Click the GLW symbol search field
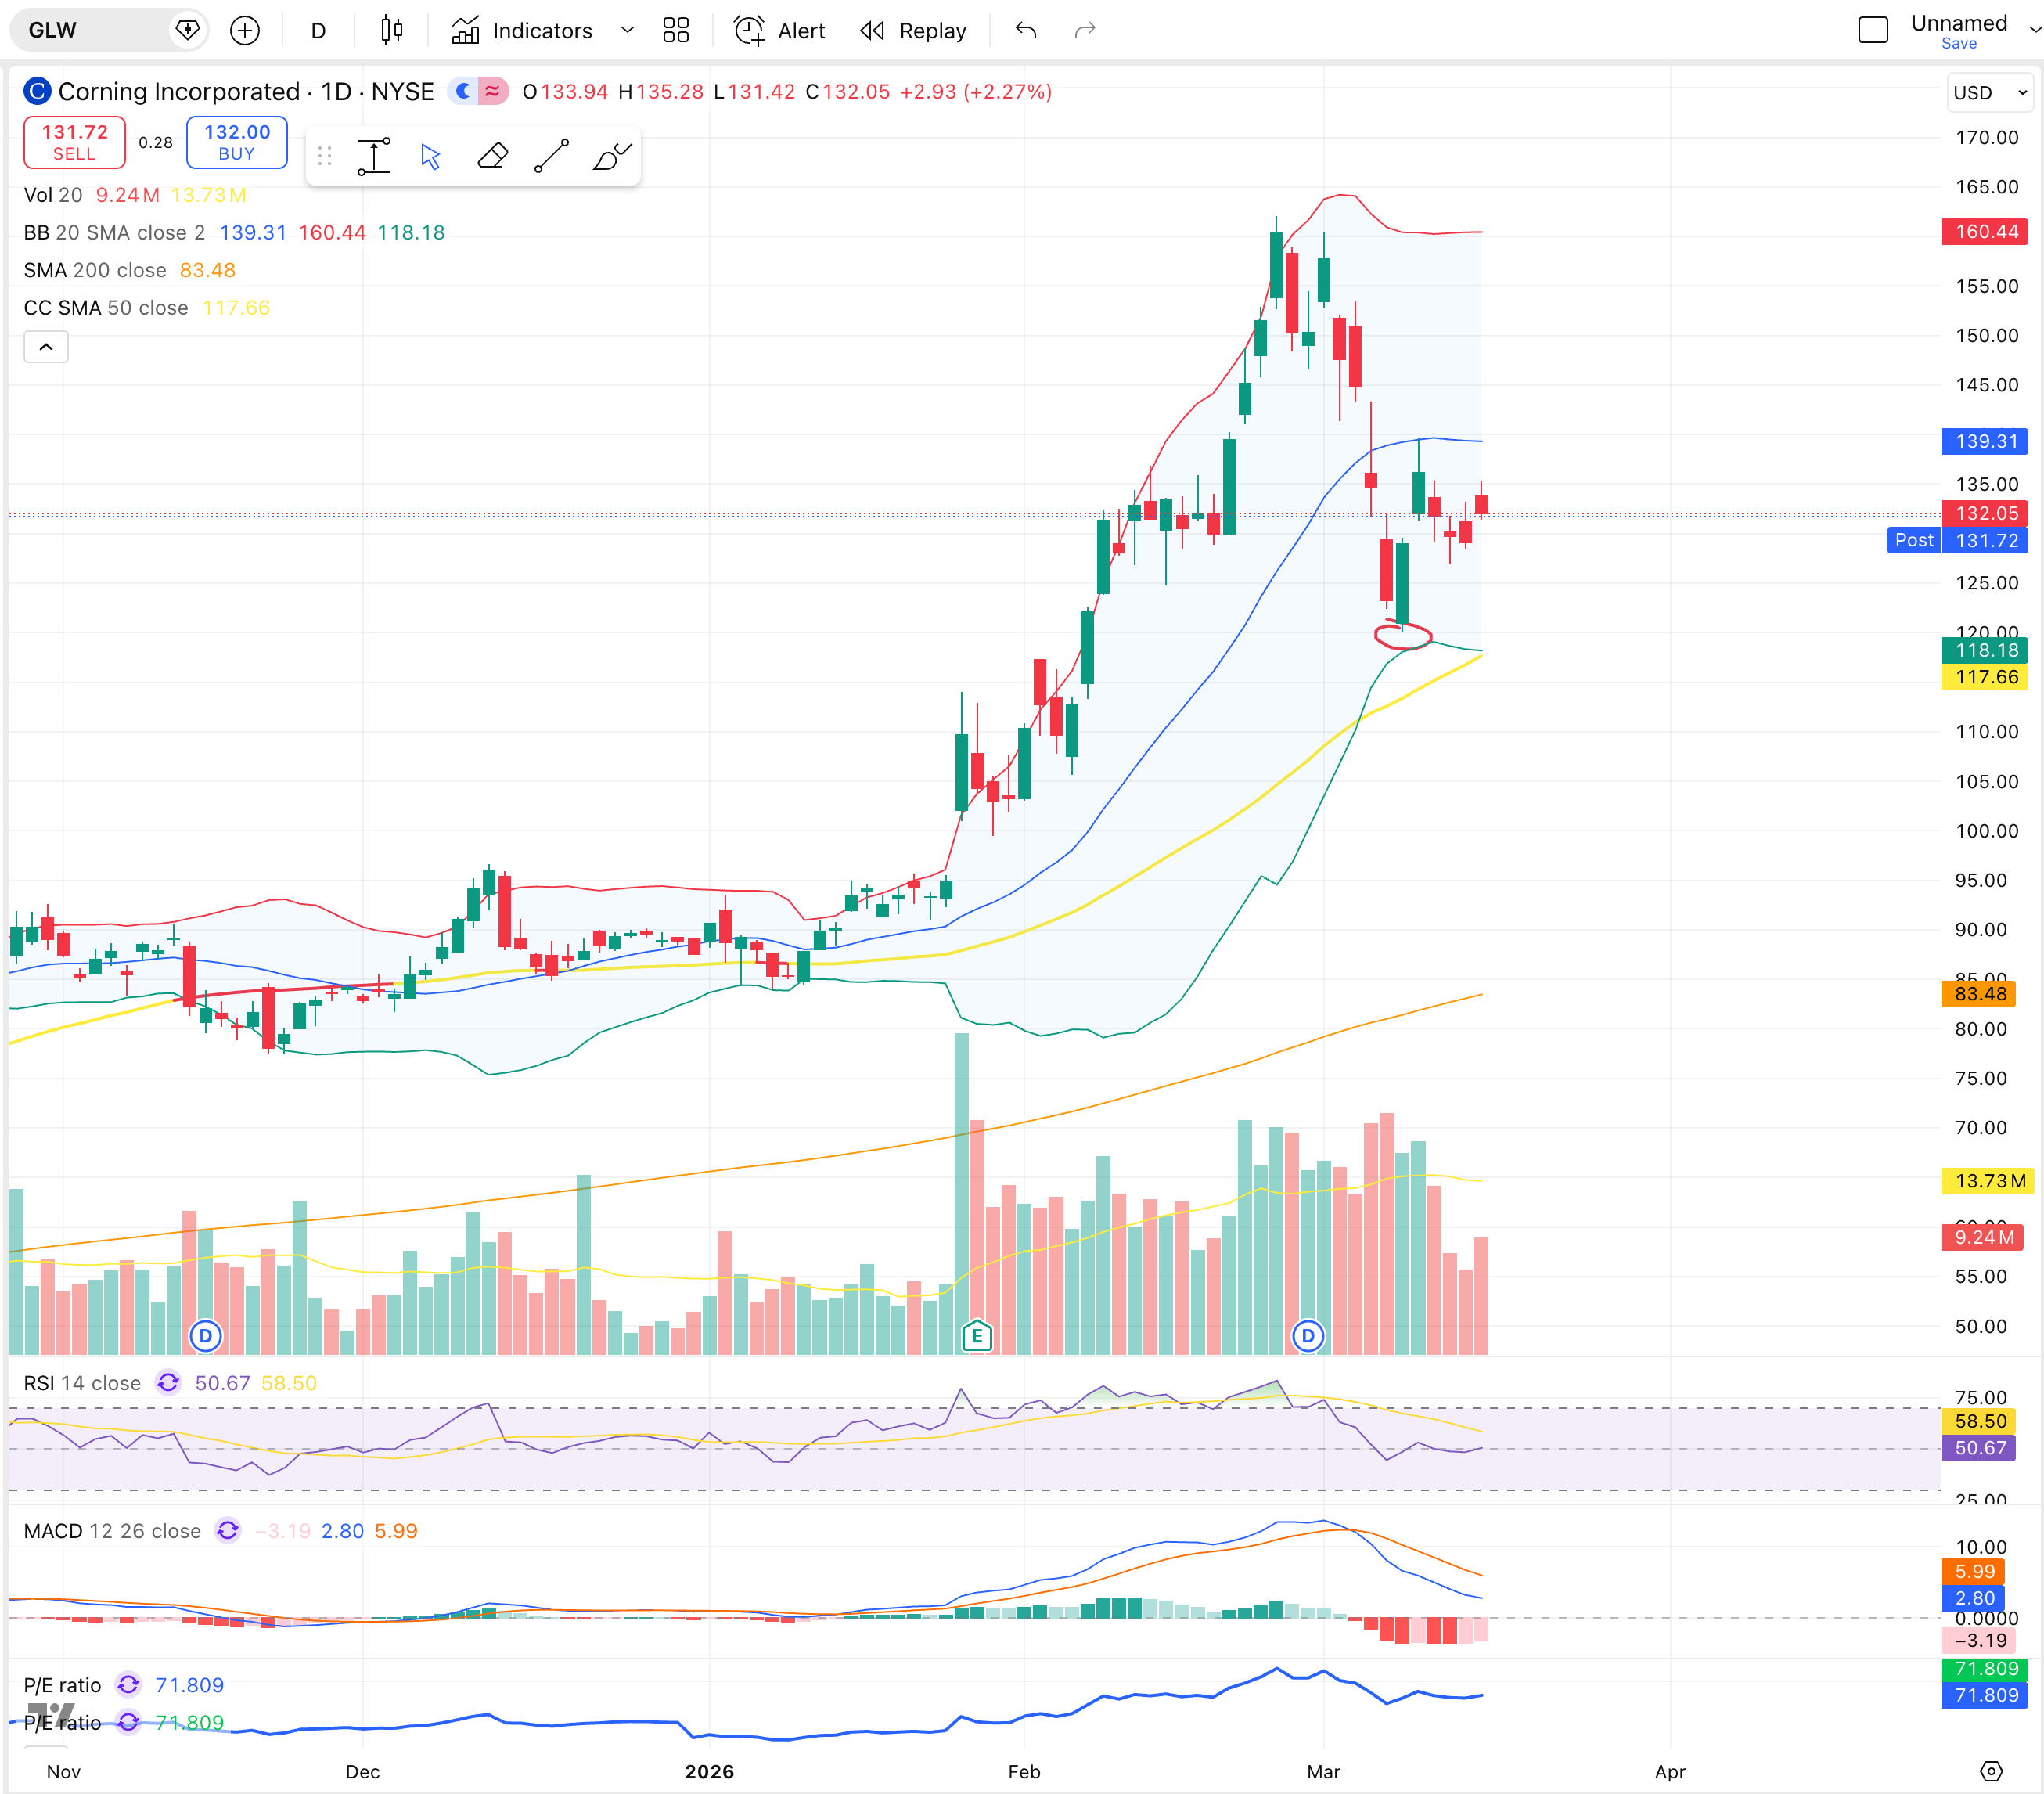The width and height of the screenshot is (2044, 1794). (x=90, y=31)
